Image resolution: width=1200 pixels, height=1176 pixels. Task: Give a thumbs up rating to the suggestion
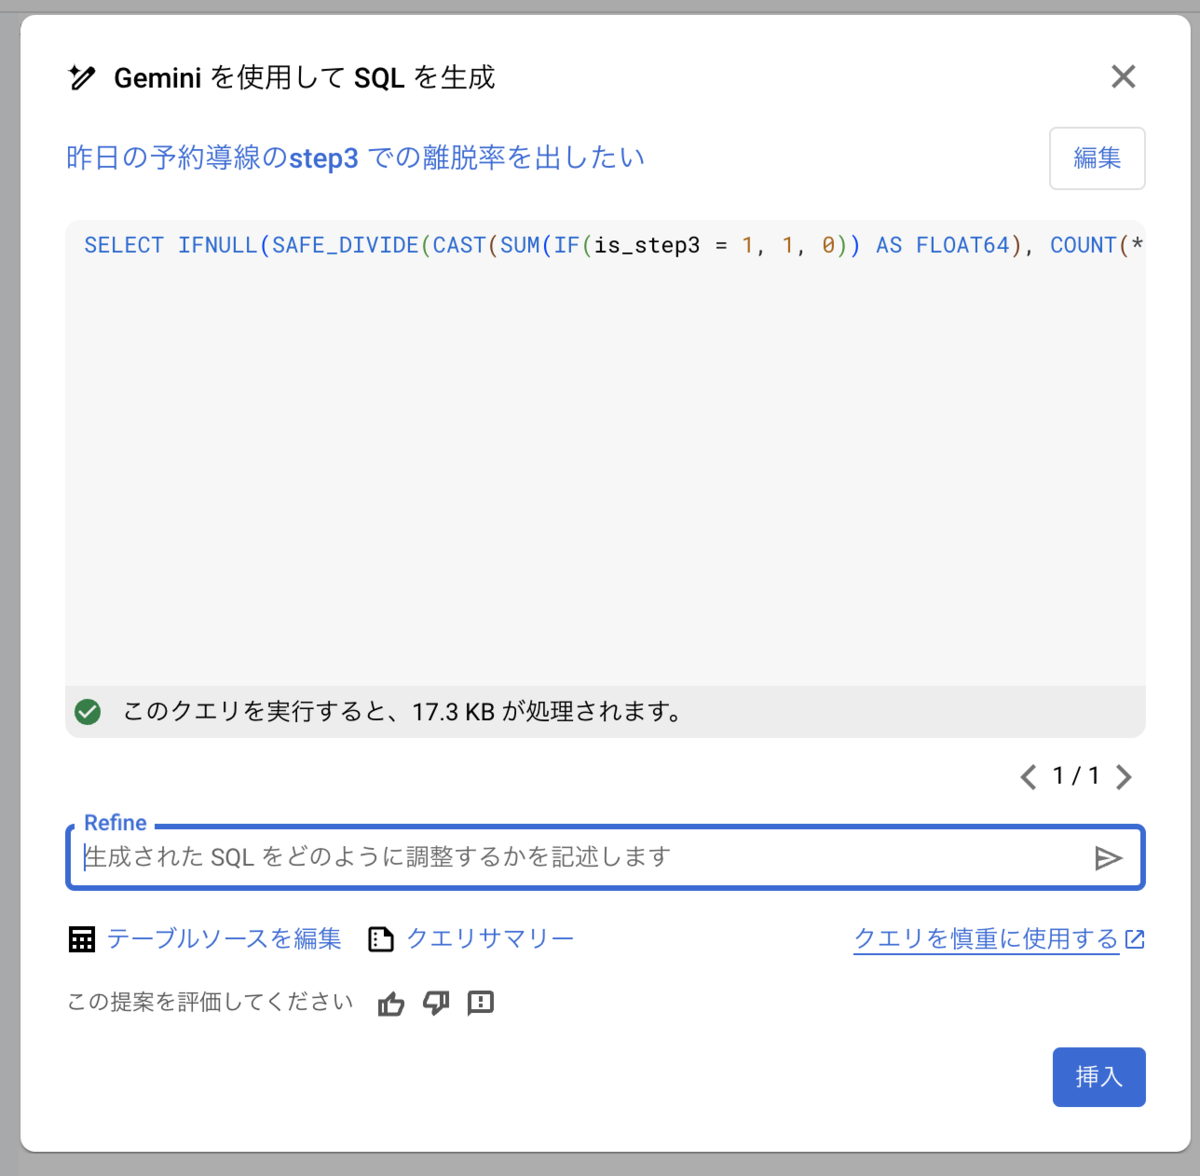tap(390, 1003)
